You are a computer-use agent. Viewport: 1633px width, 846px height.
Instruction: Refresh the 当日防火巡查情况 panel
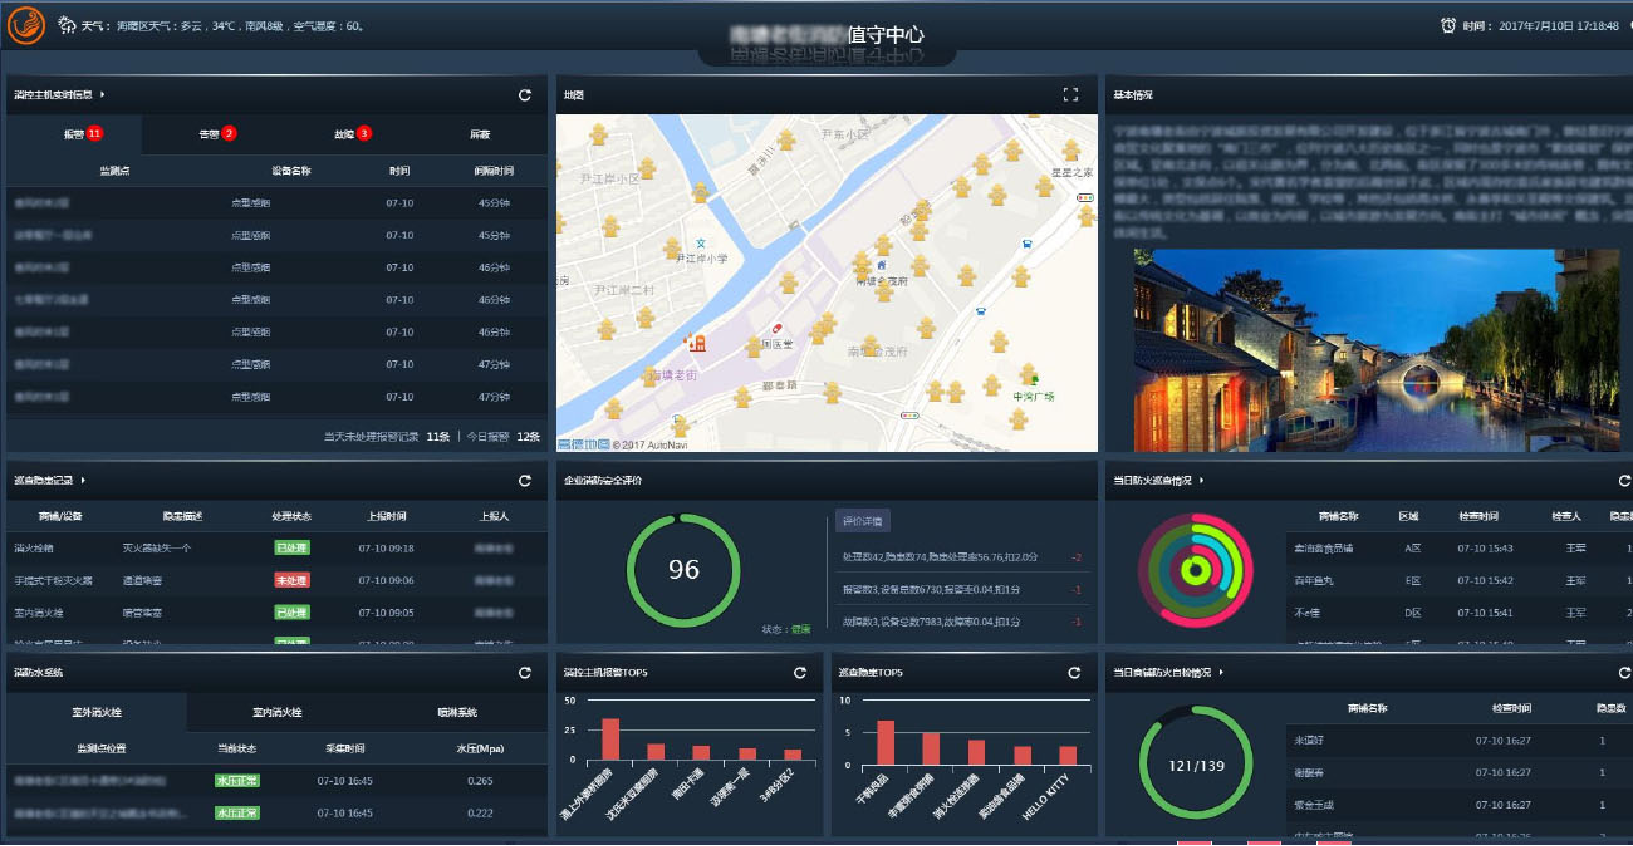1624,481
